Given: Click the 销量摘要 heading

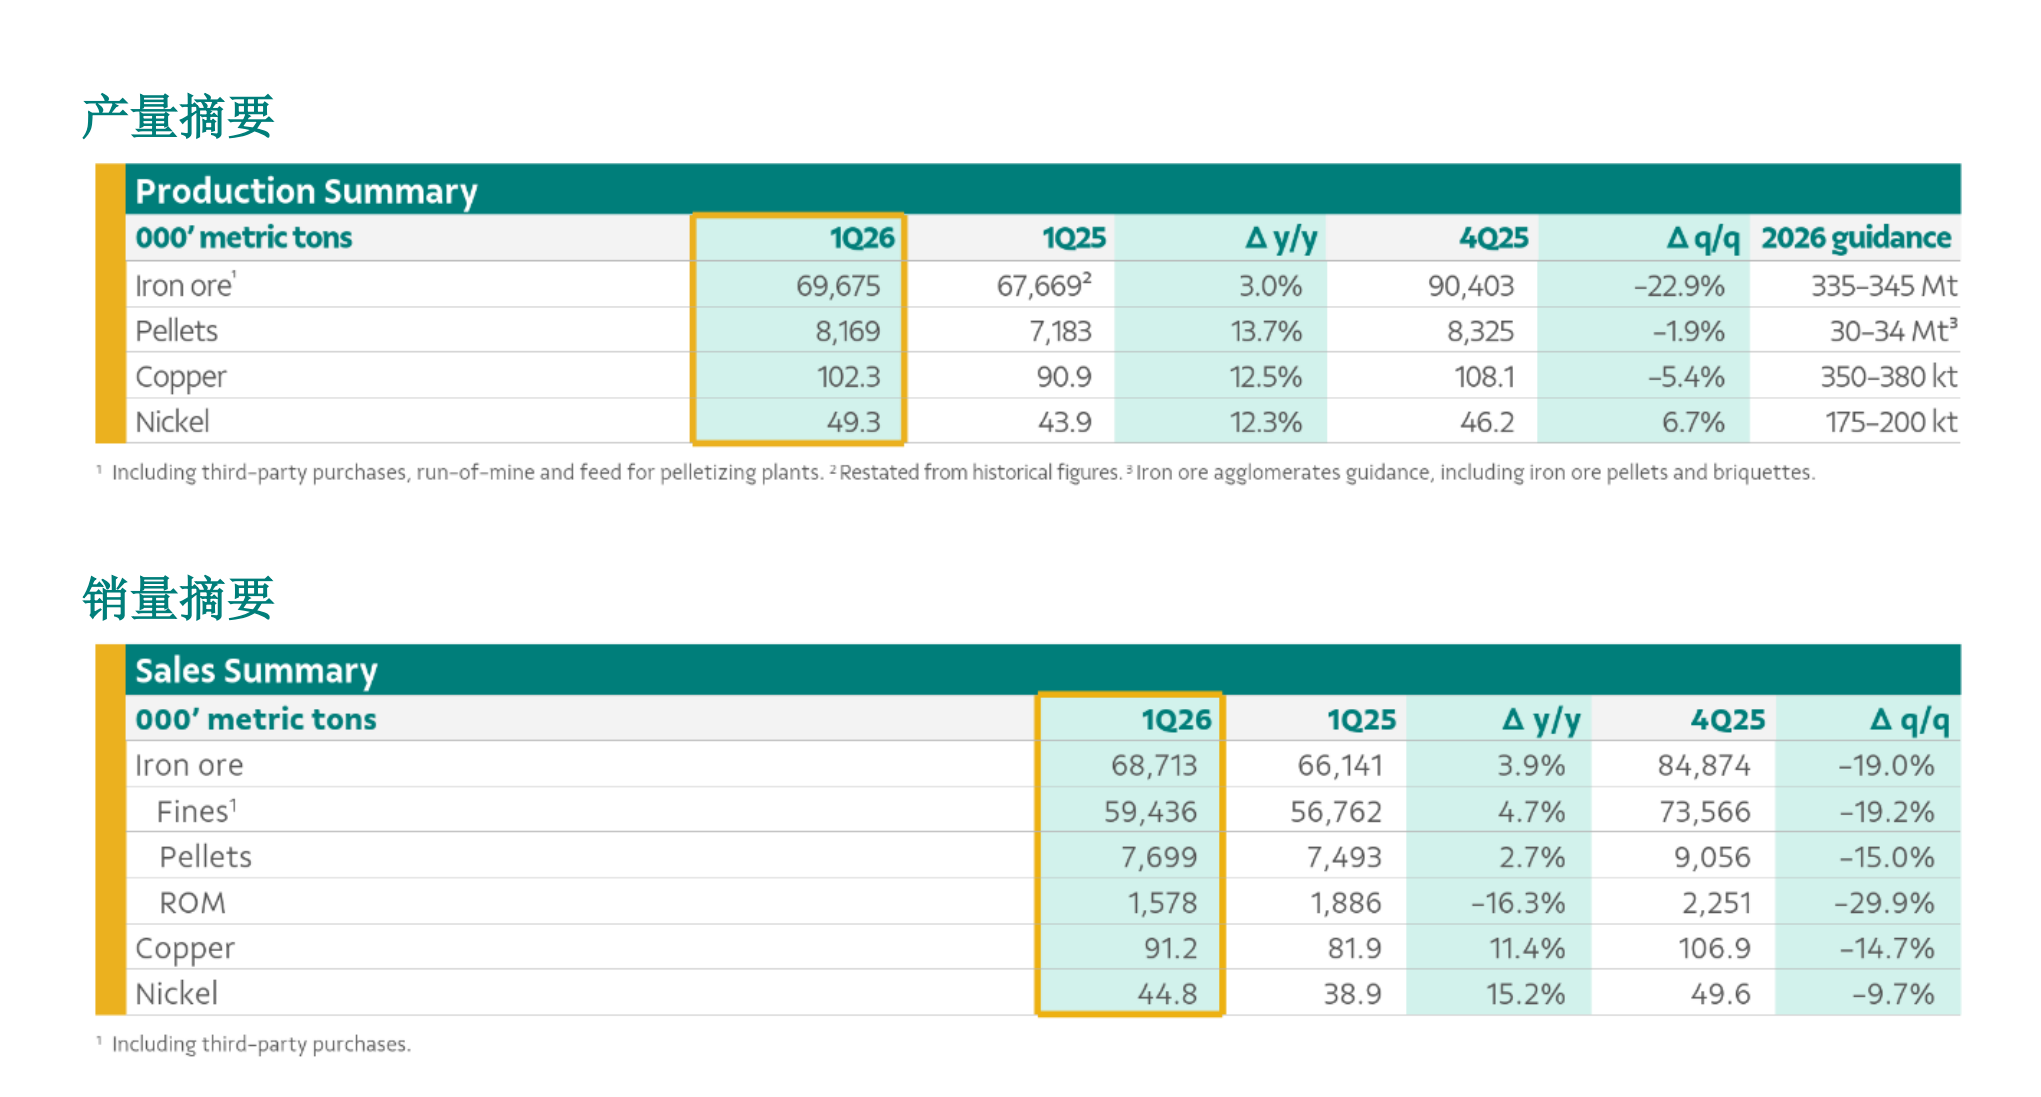Looking at the screenshot, I should pos(178,598).
